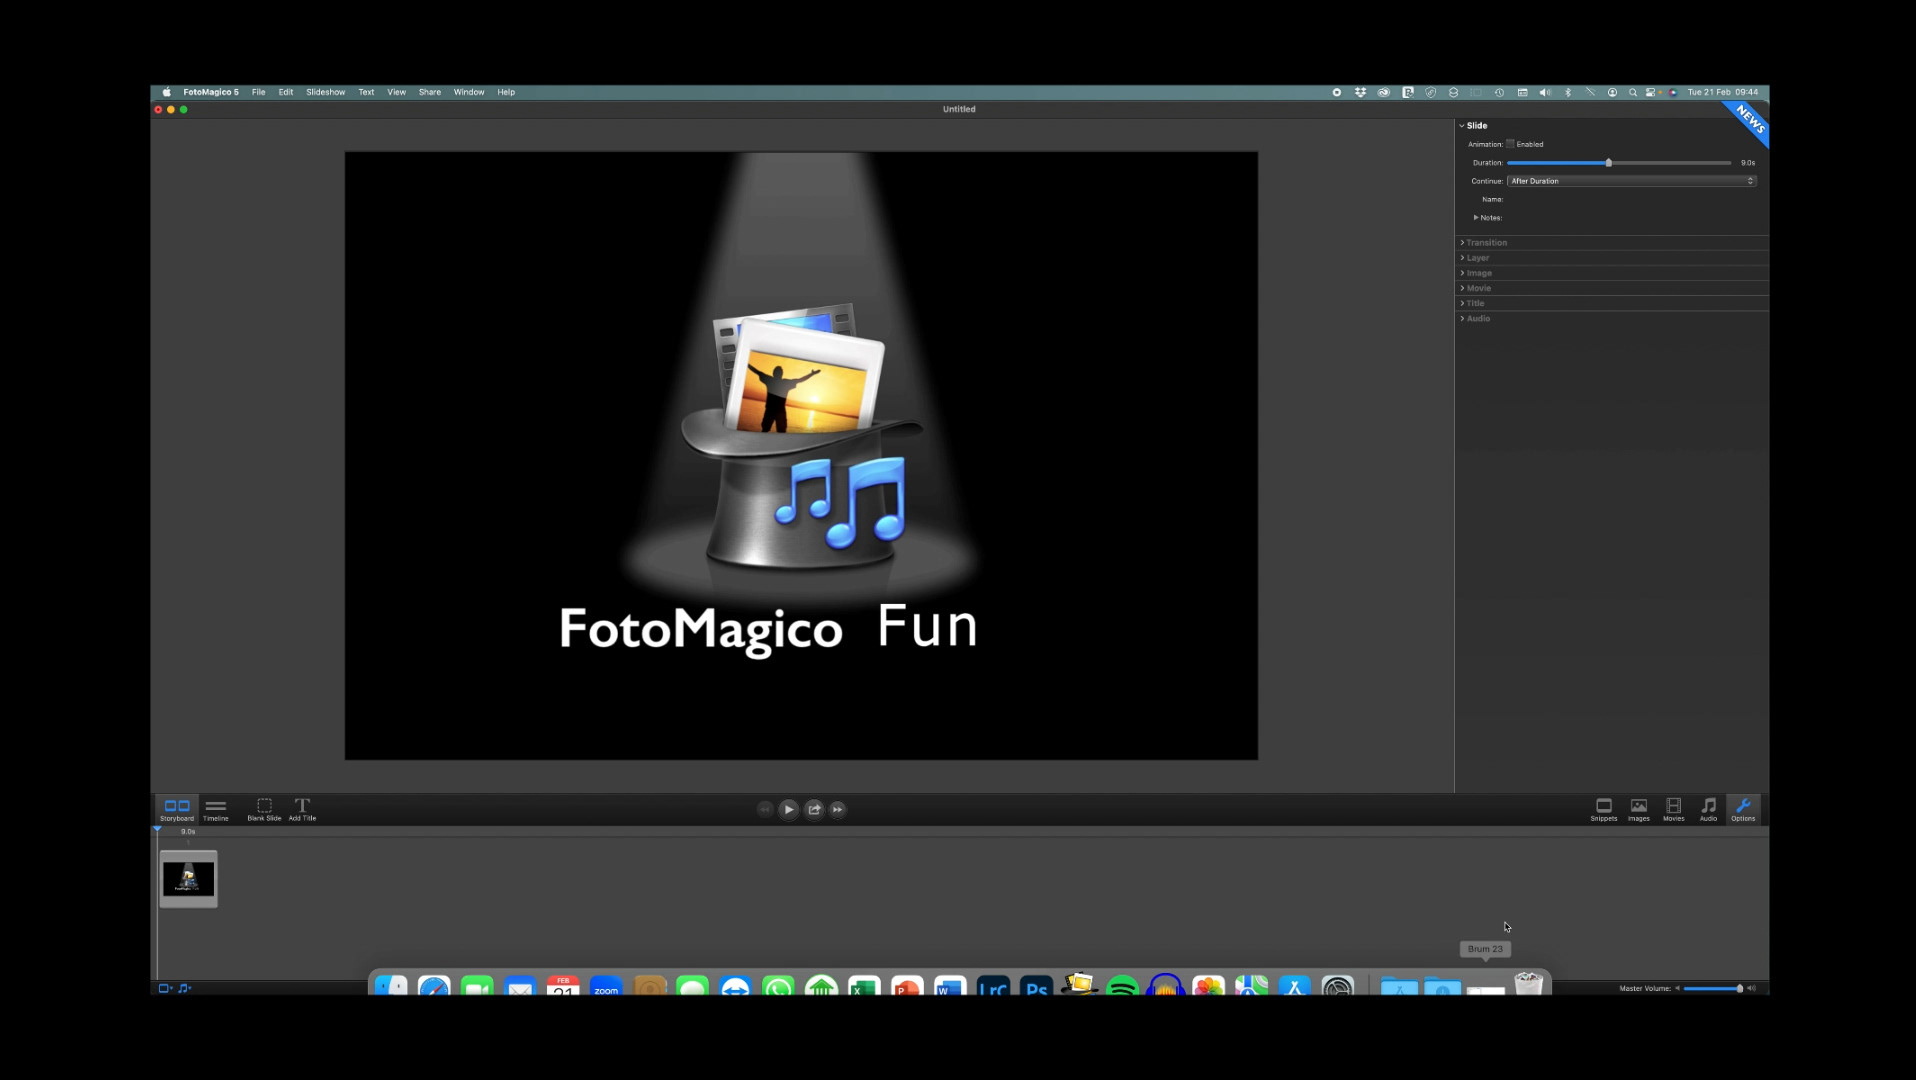Screen dimensions: 1916x1080
Task: Select the slide thumbnail in storyboard
Action: (x=188, y=879)
